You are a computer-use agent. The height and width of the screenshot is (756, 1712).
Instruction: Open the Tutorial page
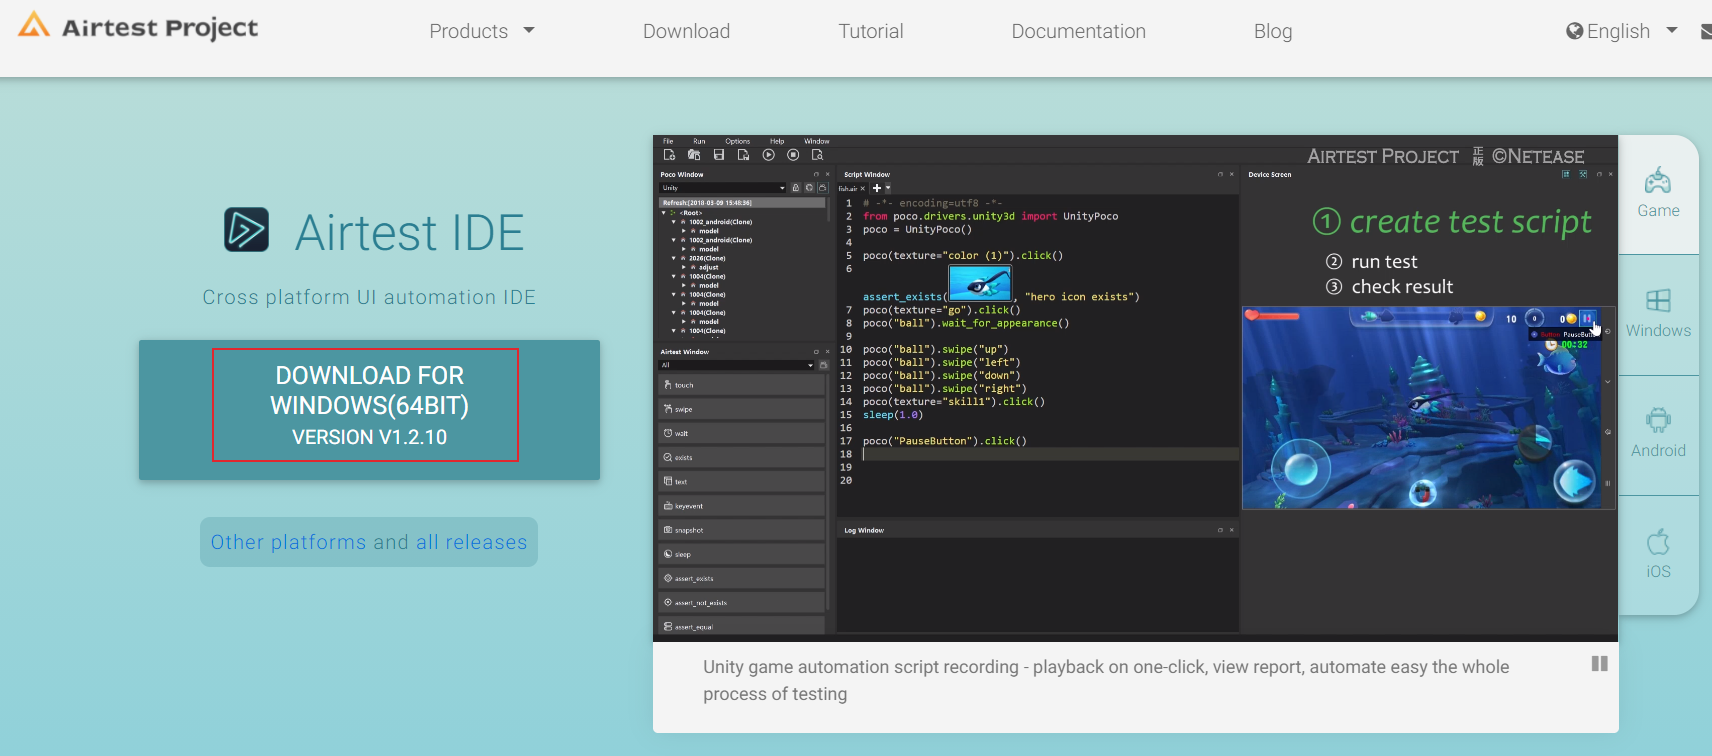870,31
